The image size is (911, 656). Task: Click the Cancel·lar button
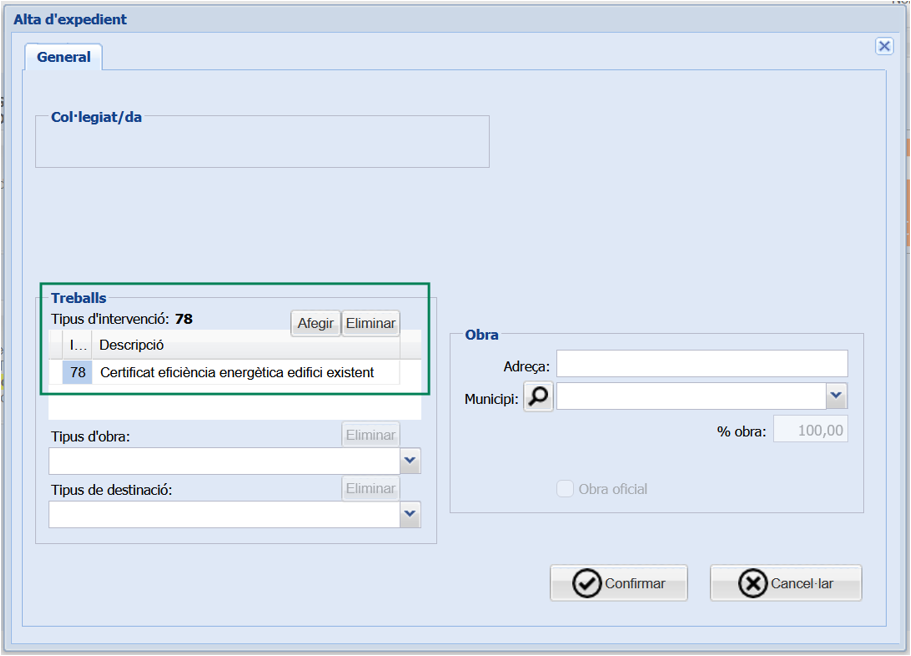(x=786, y=583)
